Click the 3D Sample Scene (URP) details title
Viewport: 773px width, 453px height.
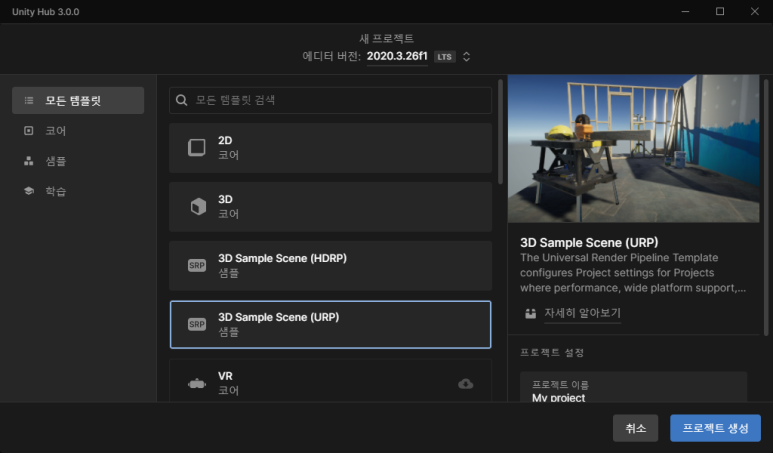tap(589, 243)
